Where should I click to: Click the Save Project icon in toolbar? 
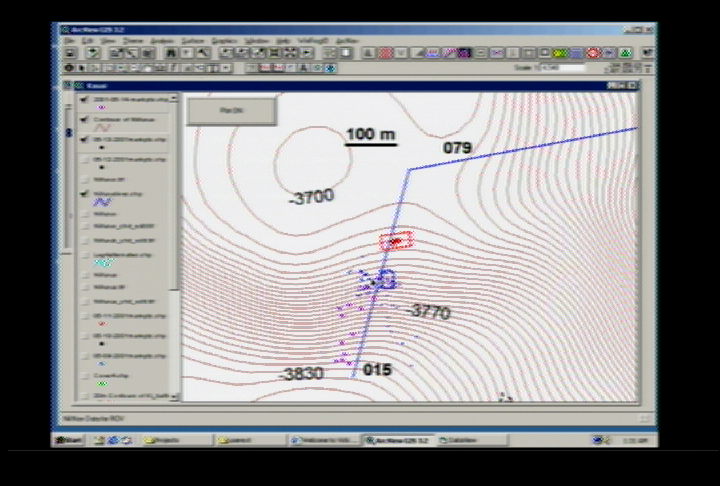pos(71,52)
